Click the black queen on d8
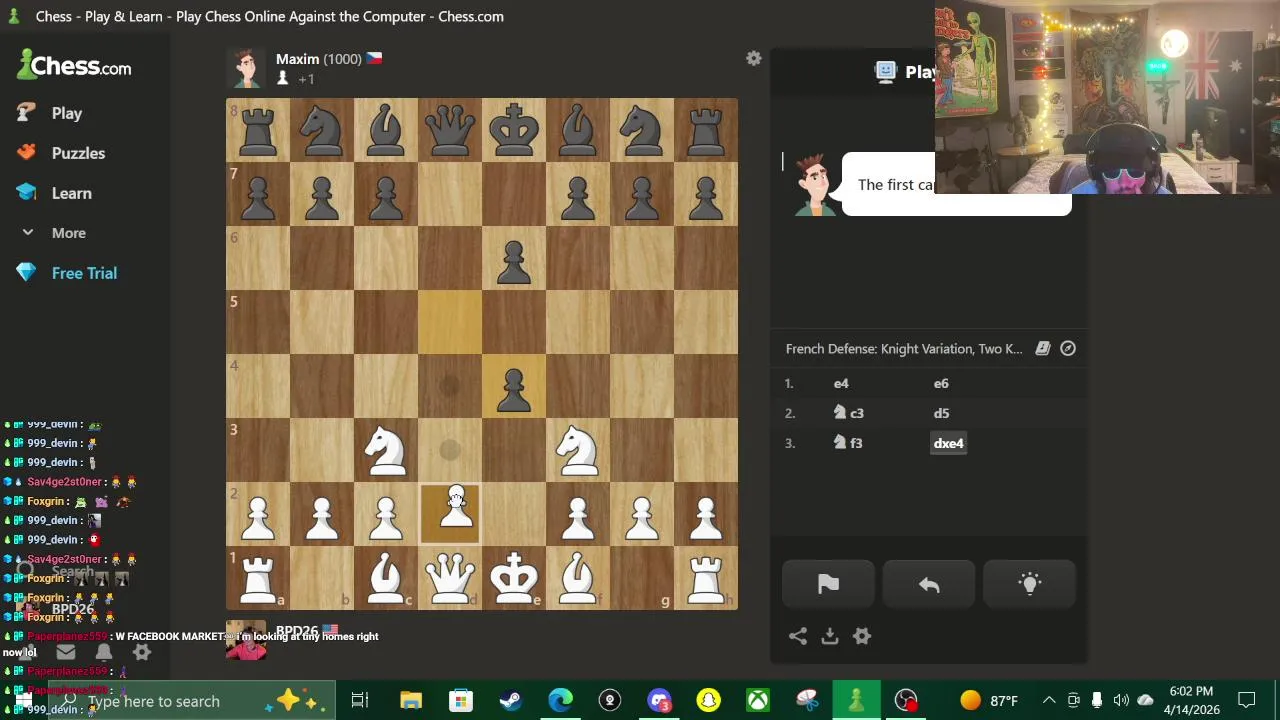This screenshot has height=720, width=1280. (450, 130)
